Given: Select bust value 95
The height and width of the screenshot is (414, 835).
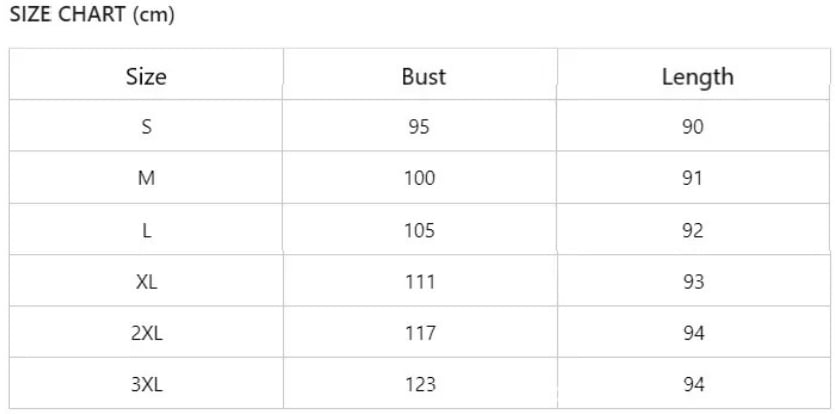Looking at the screenshot, I should coord(419,127).
